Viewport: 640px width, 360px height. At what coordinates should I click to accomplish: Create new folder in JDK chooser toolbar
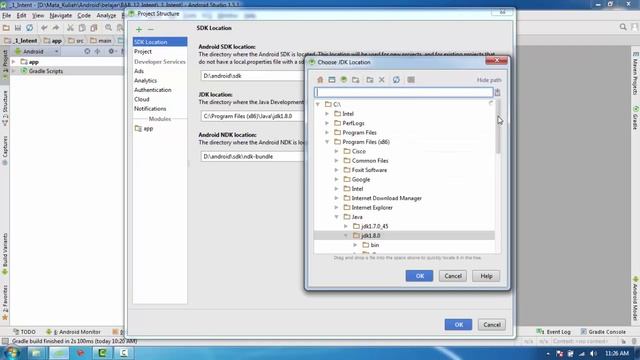coord(370,80)
